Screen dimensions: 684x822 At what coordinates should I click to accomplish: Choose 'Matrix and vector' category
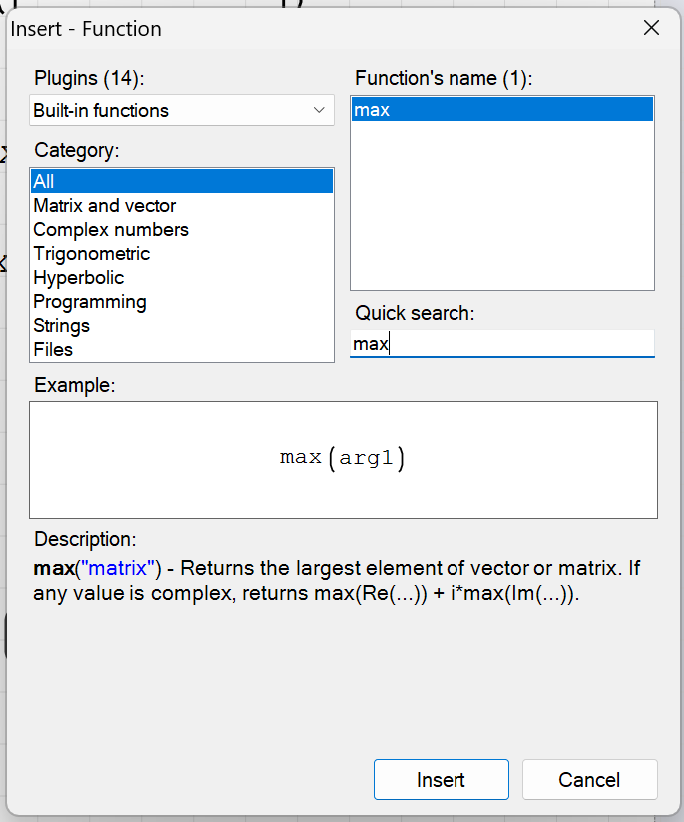105,206
